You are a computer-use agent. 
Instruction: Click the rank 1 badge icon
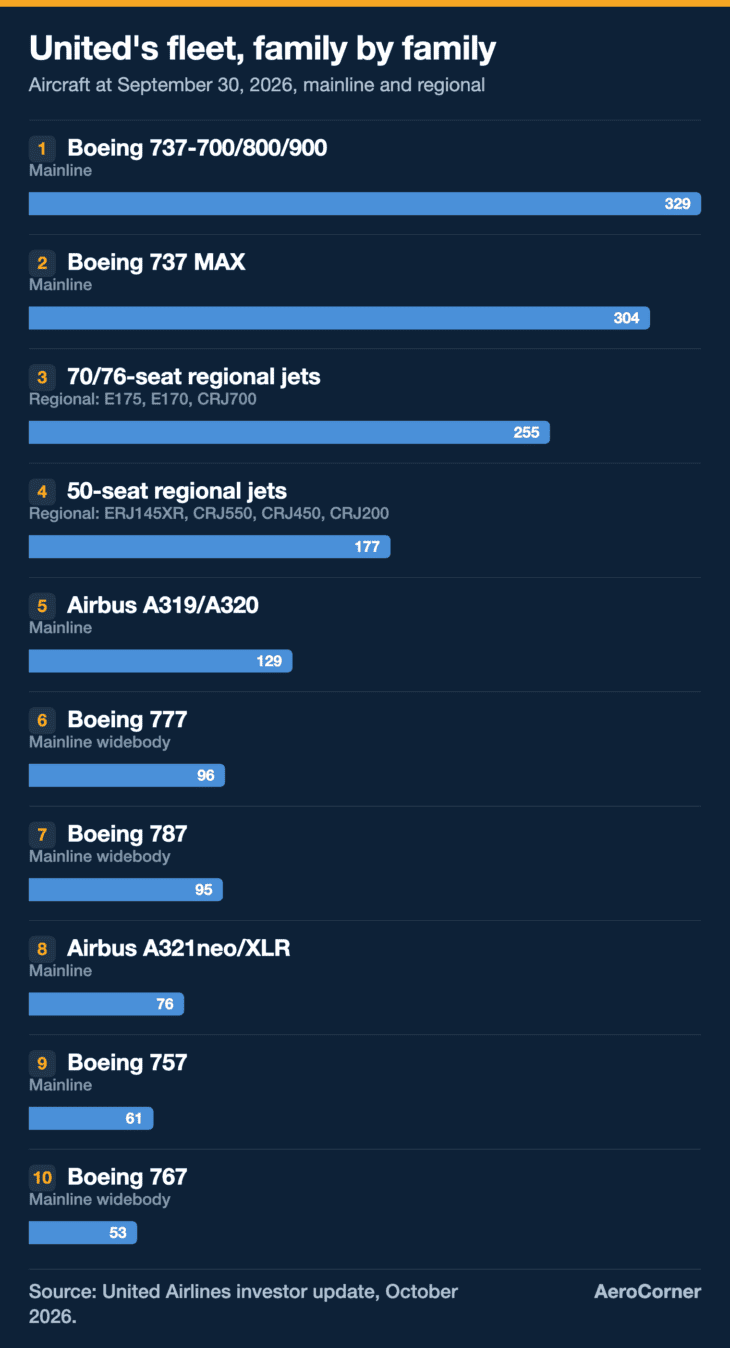pos(42,149)
